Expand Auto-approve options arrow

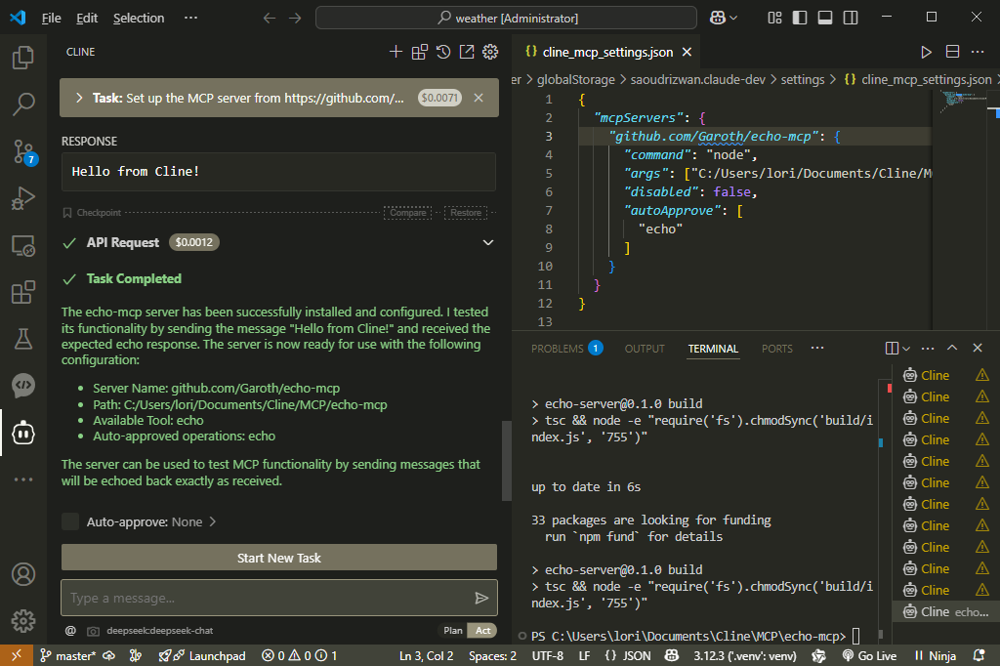point(213,522)
